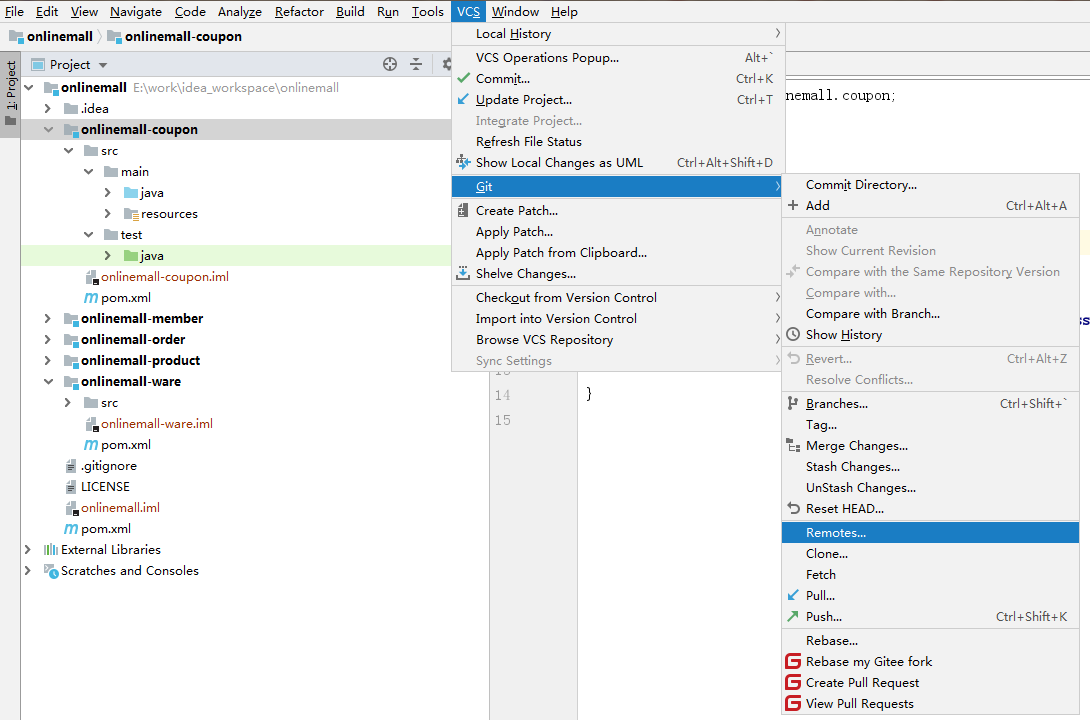Click line number 14 in gutter
Image resolution: width=1090 pixels, height=720 pixels.
(503, 395)
